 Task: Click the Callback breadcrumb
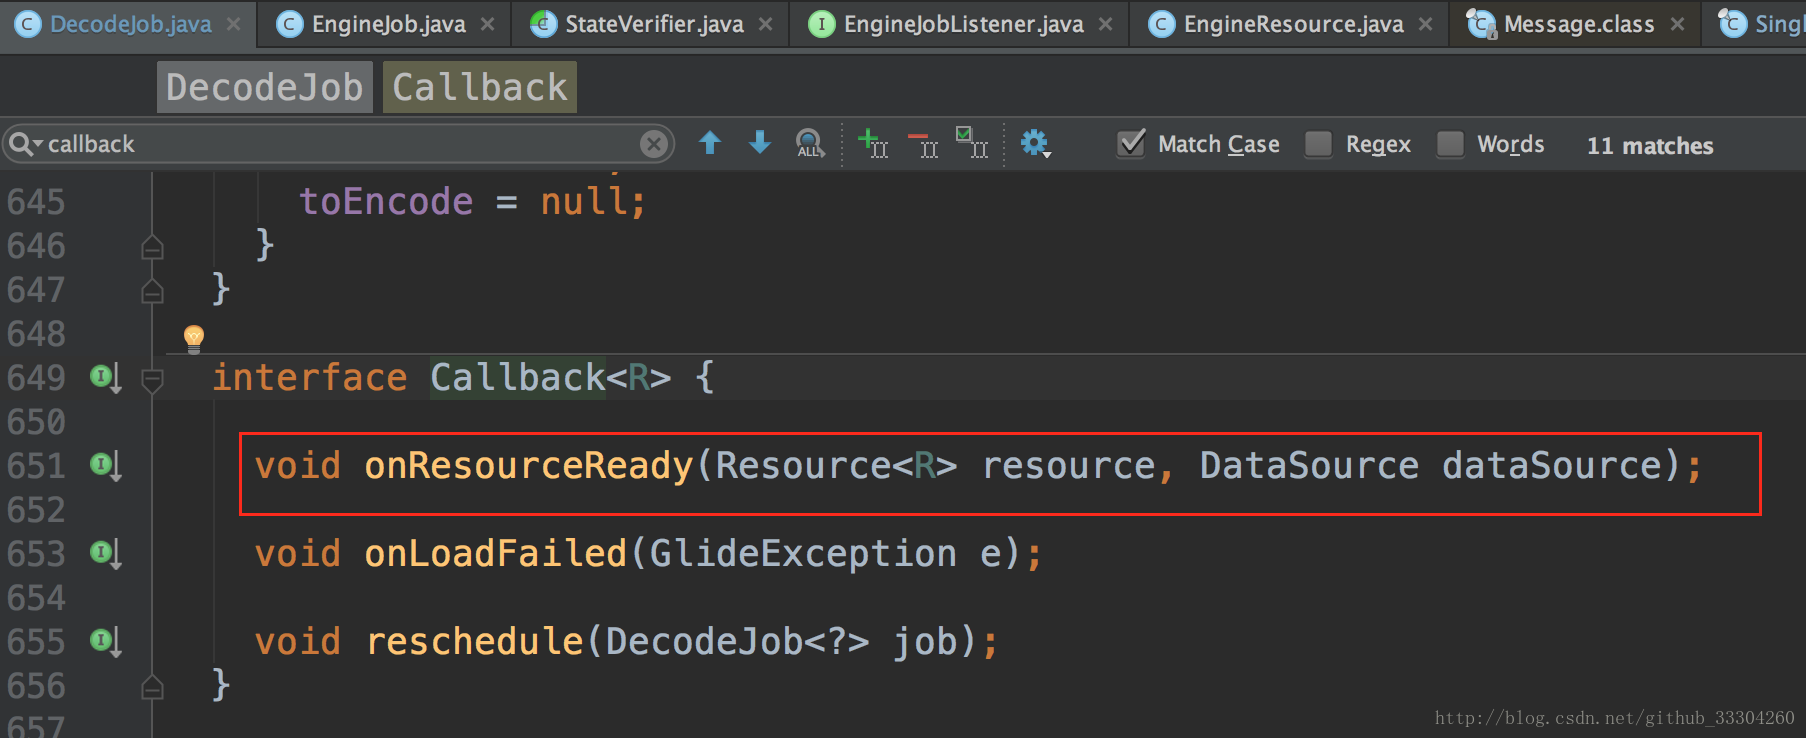click(x=480, y=87)
